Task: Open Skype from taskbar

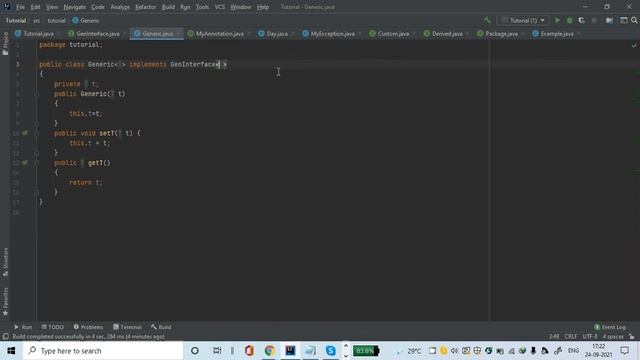Action: [331, 351]
